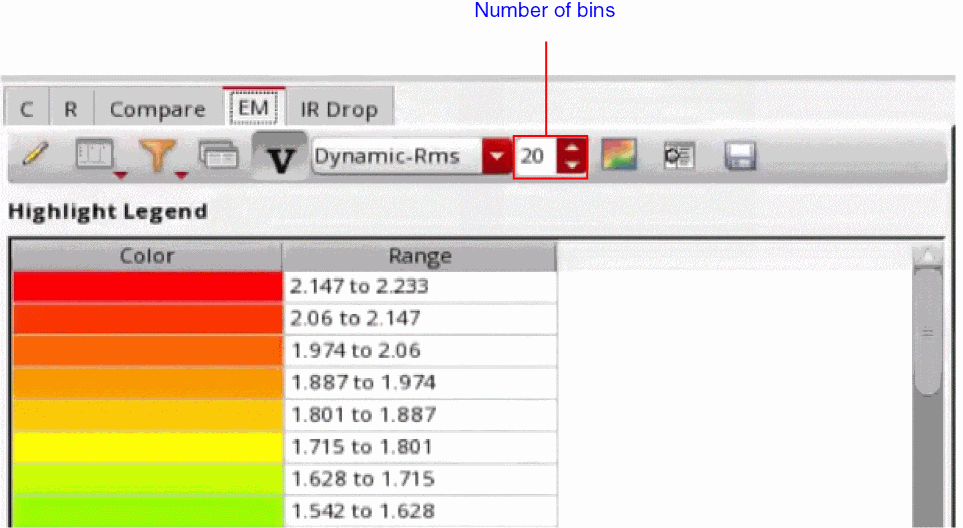Image resolution: width=963 pixels, height=528 pixels.
Task: Switch to the R tab
Action: 71,109
